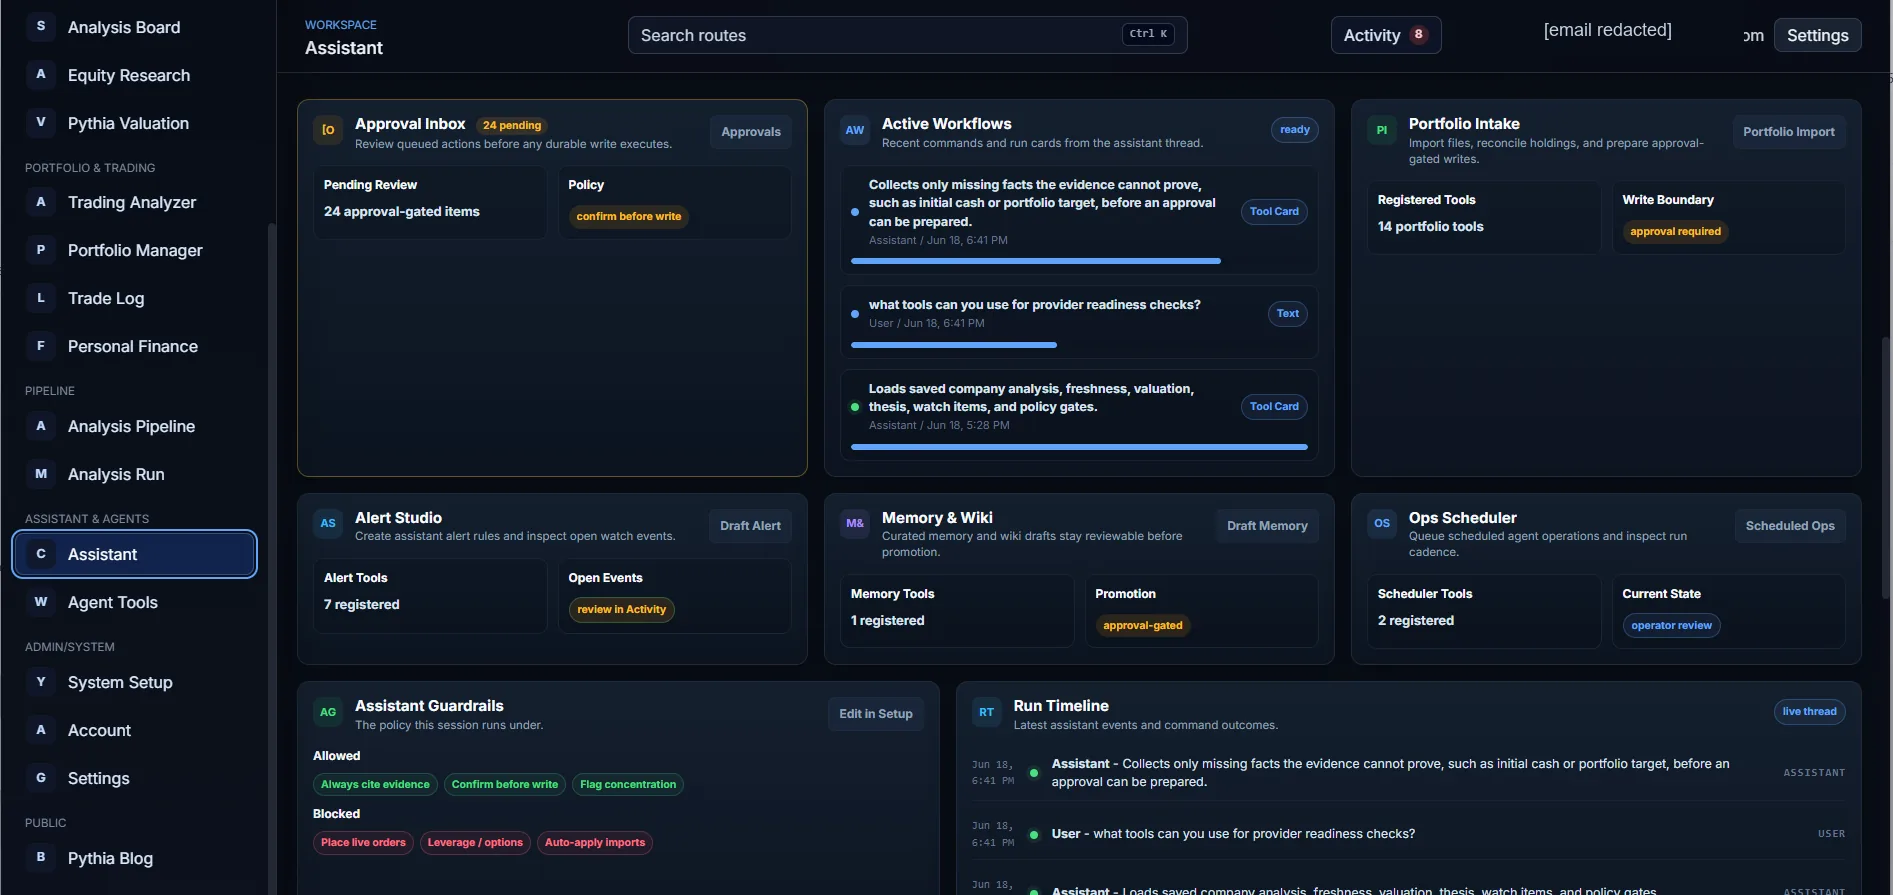Click '14 portfolio tools' text
The height and width of the screenshot is (895, 1893).
coord(1430,227)
